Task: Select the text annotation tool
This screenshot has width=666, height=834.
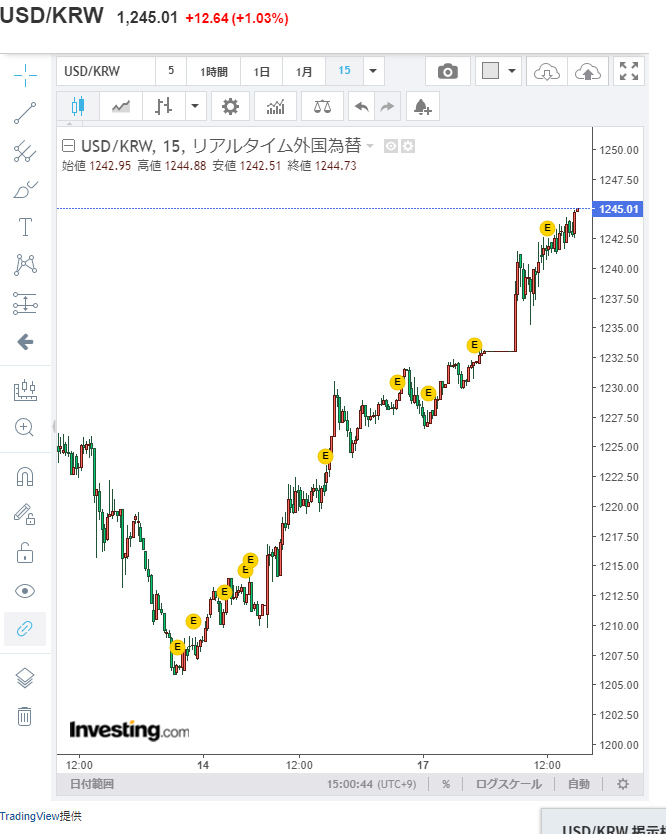Action: [25, 227]
